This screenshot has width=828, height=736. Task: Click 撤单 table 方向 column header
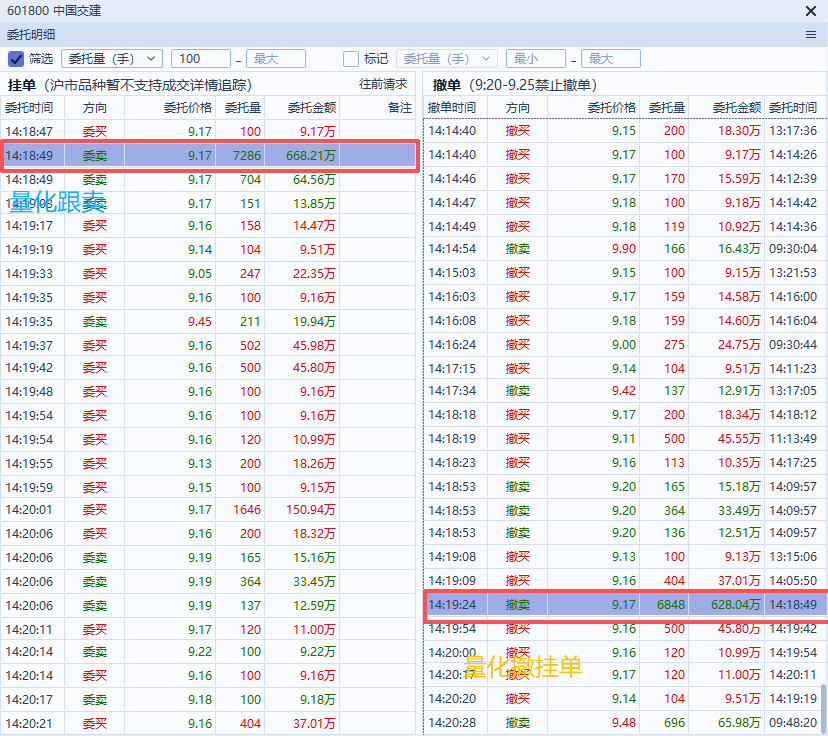tap(518, 108)
